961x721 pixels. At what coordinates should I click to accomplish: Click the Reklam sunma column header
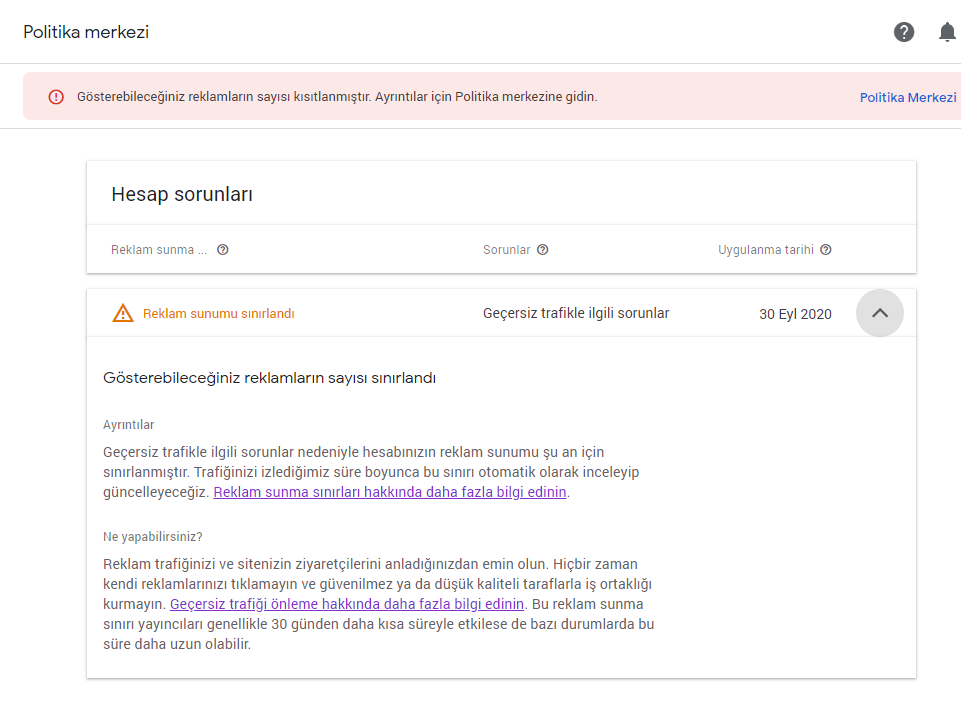159,250
